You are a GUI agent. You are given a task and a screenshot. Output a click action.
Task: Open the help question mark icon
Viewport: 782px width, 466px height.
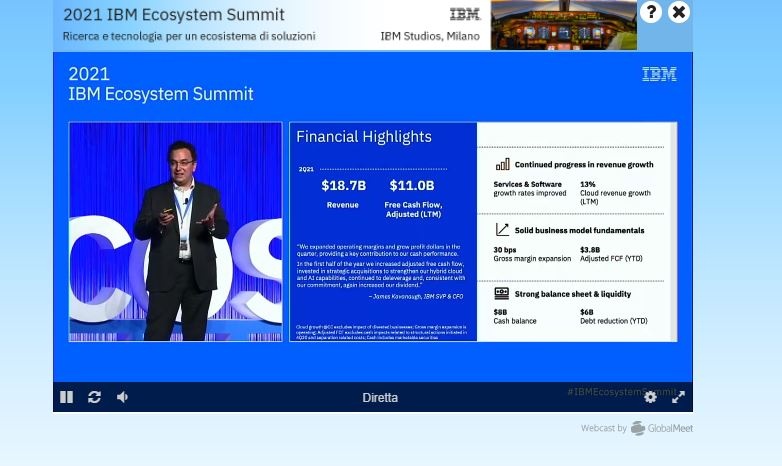(651, 12)
